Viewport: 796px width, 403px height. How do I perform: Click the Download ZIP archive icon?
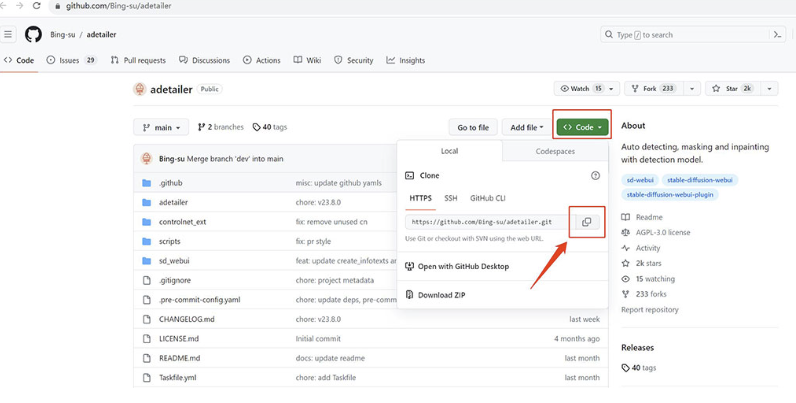(410, 295)
